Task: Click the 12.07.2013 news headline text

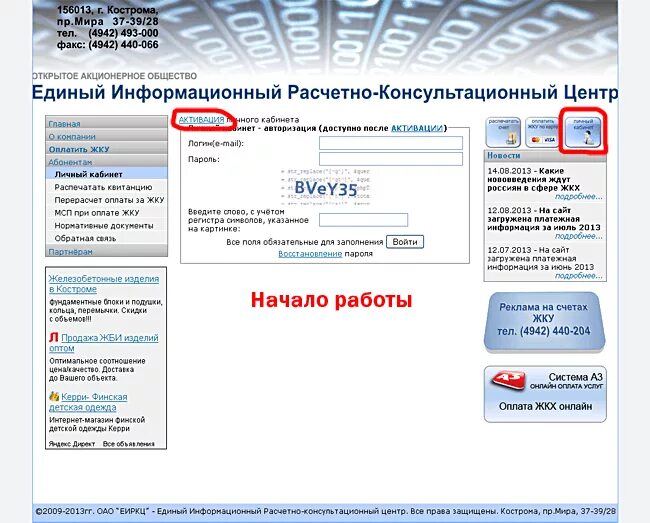Action: (541, 259)
